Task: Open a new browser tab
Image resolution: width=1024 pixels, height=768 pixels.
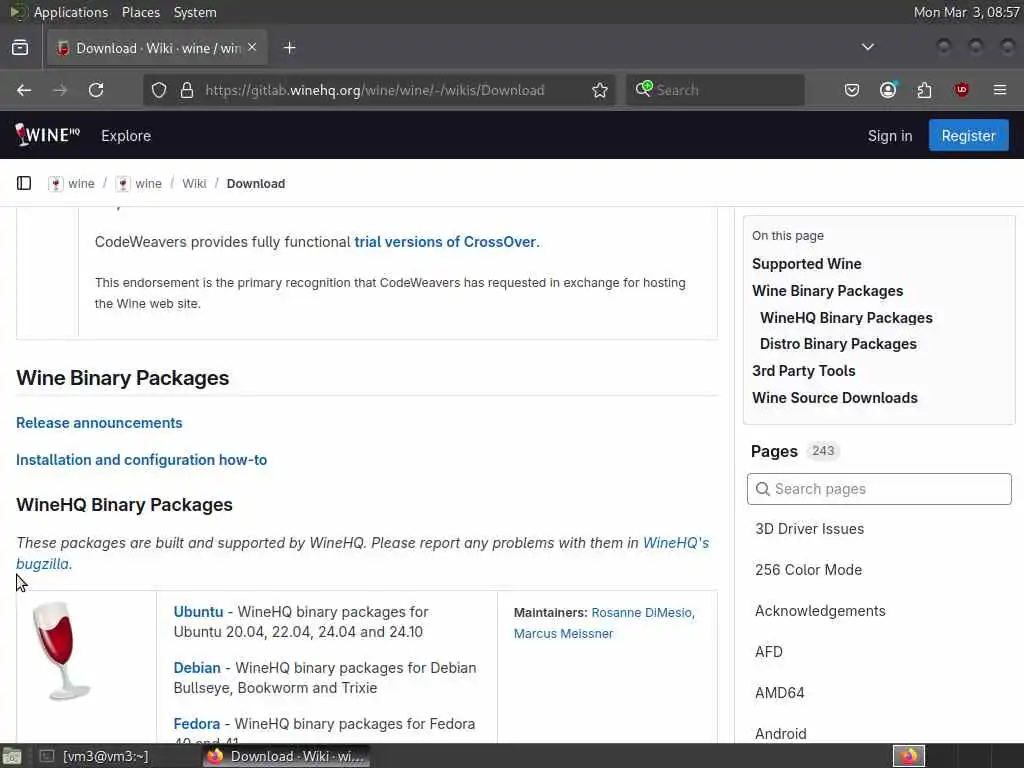Action: (289, 48)
